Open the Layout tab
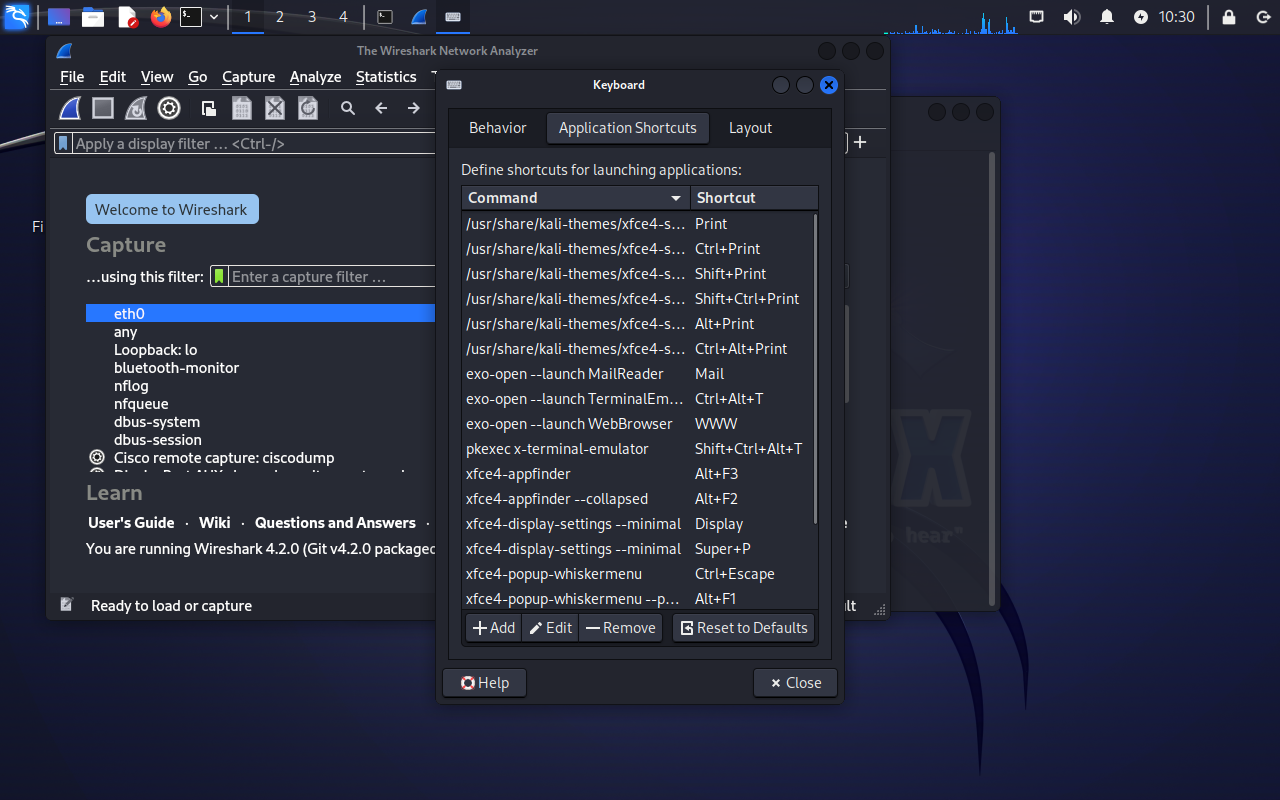Screen dimensions: 1280x800 click(750, 128)
